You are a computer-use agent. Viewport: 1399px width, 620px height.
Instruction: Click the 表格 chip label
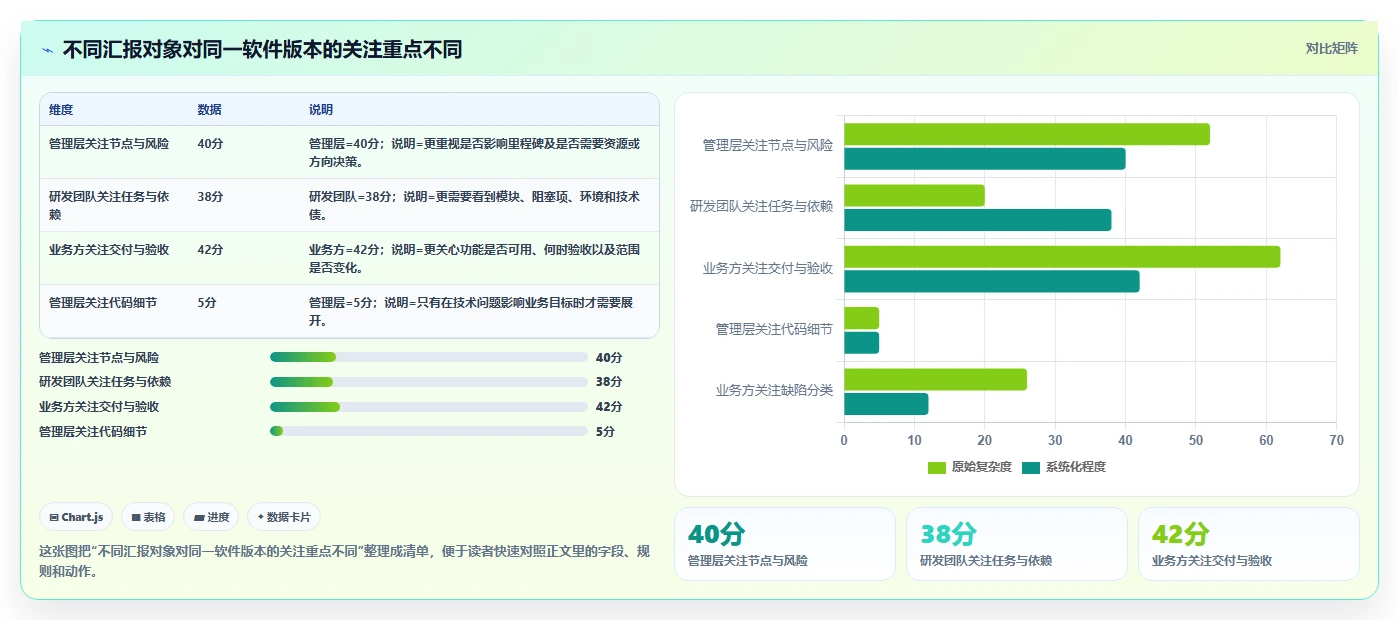154,517
